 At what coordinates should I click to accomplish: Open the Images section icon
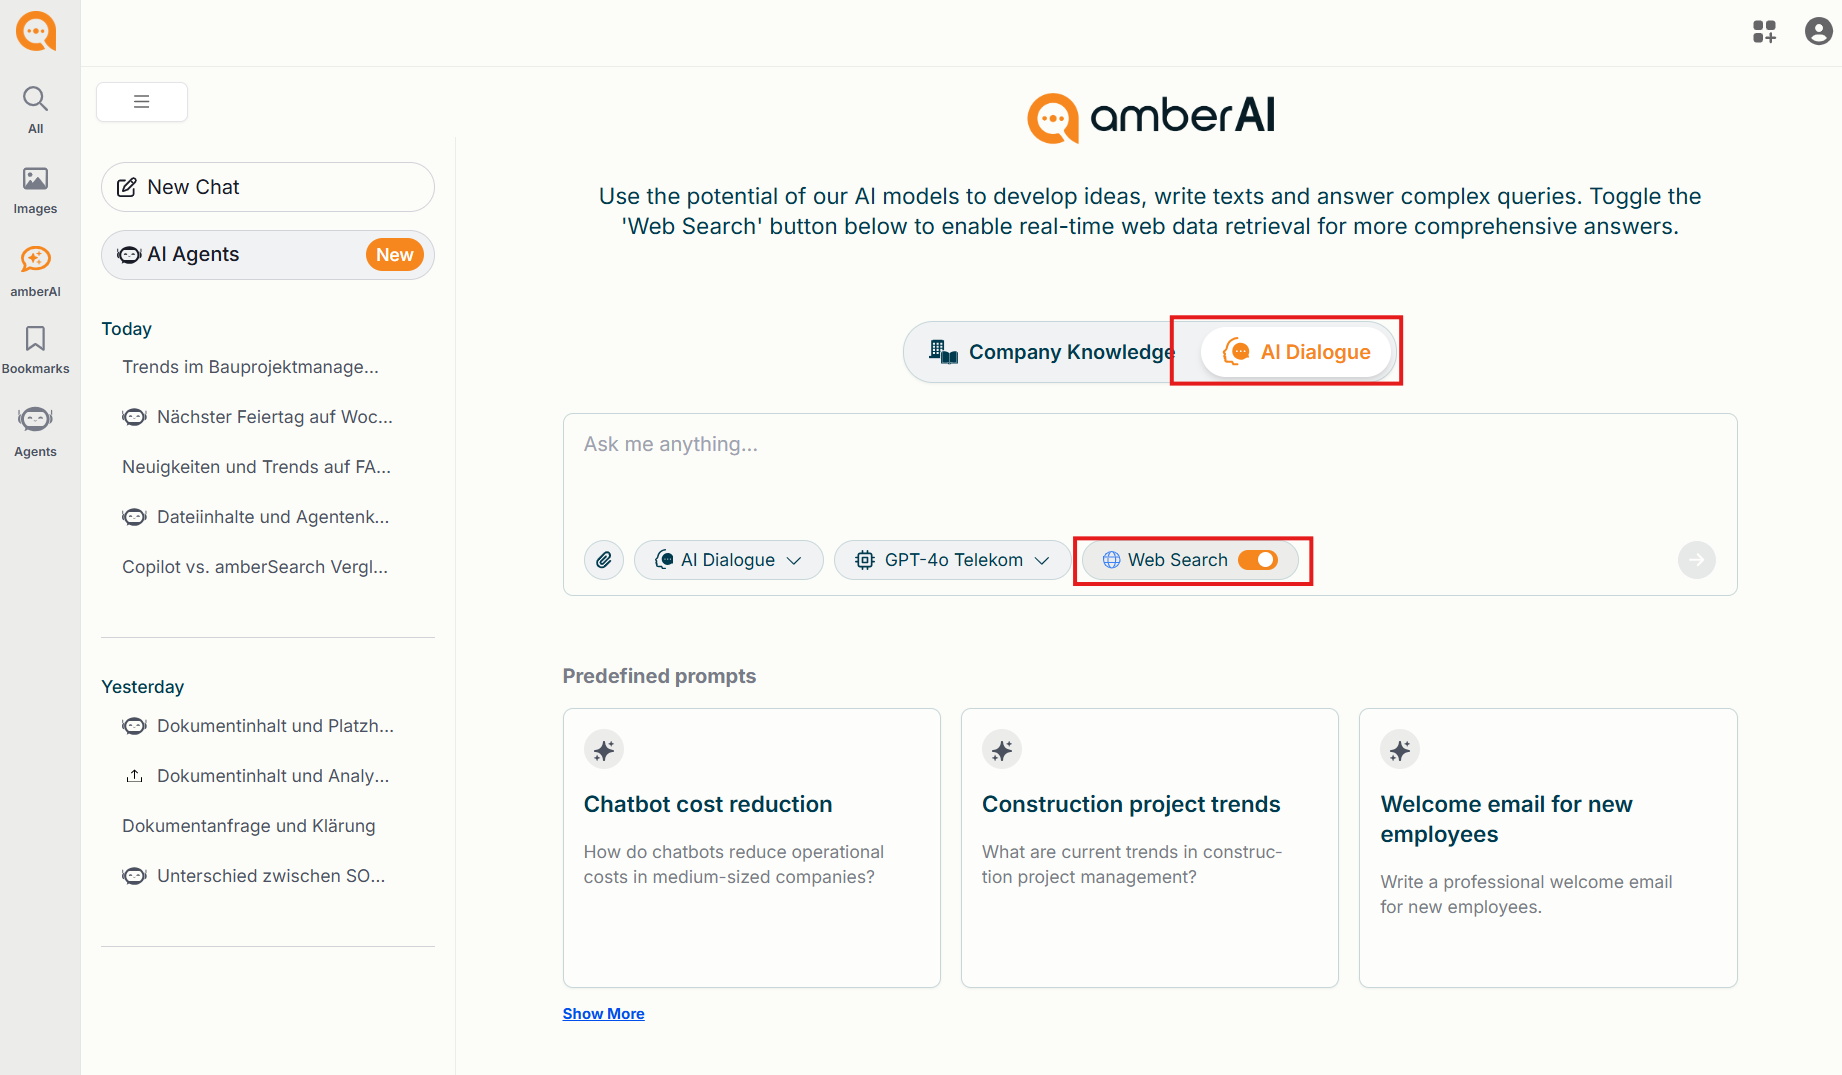click(x=35, y=181)
